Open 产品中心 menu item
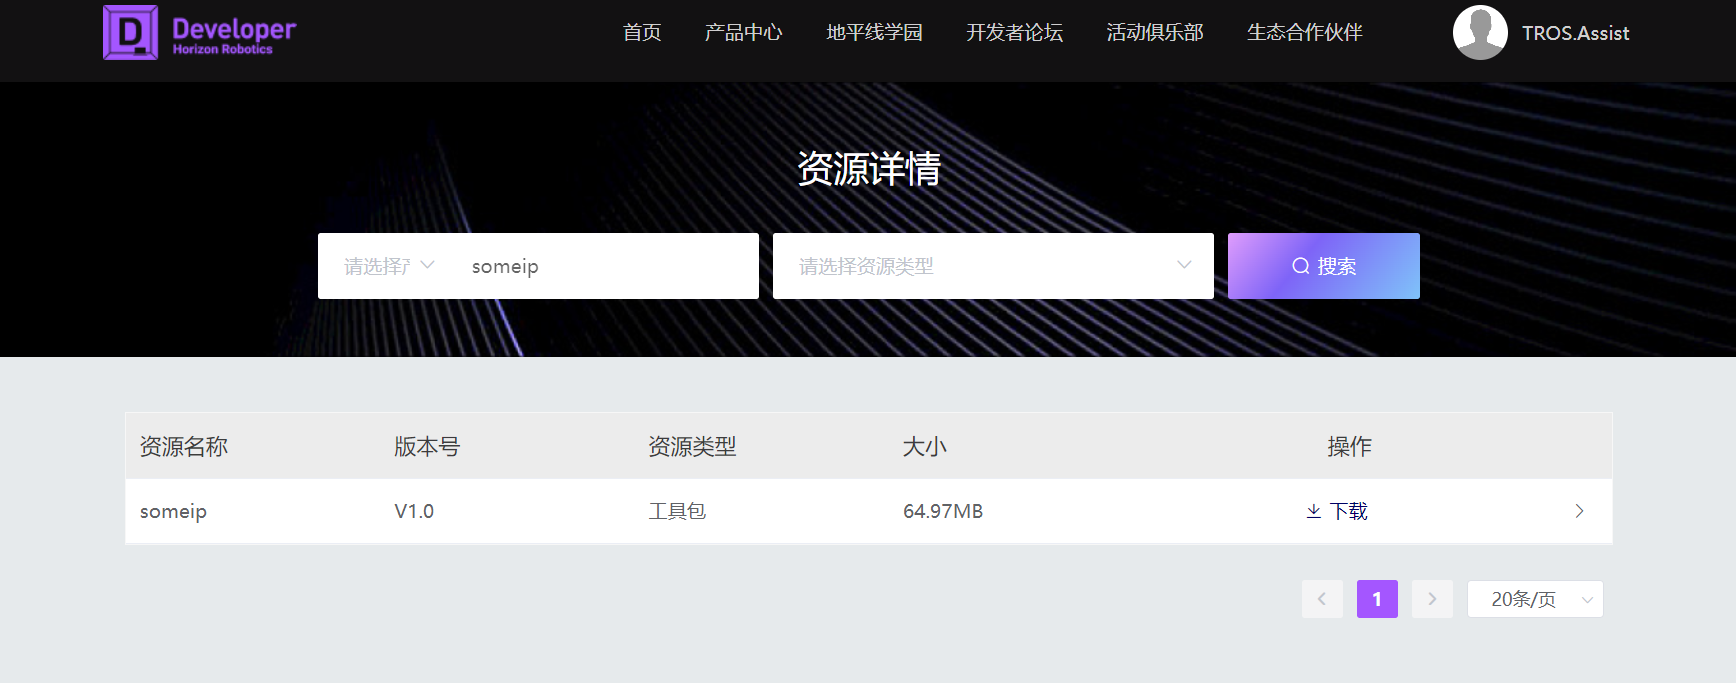 743,33
